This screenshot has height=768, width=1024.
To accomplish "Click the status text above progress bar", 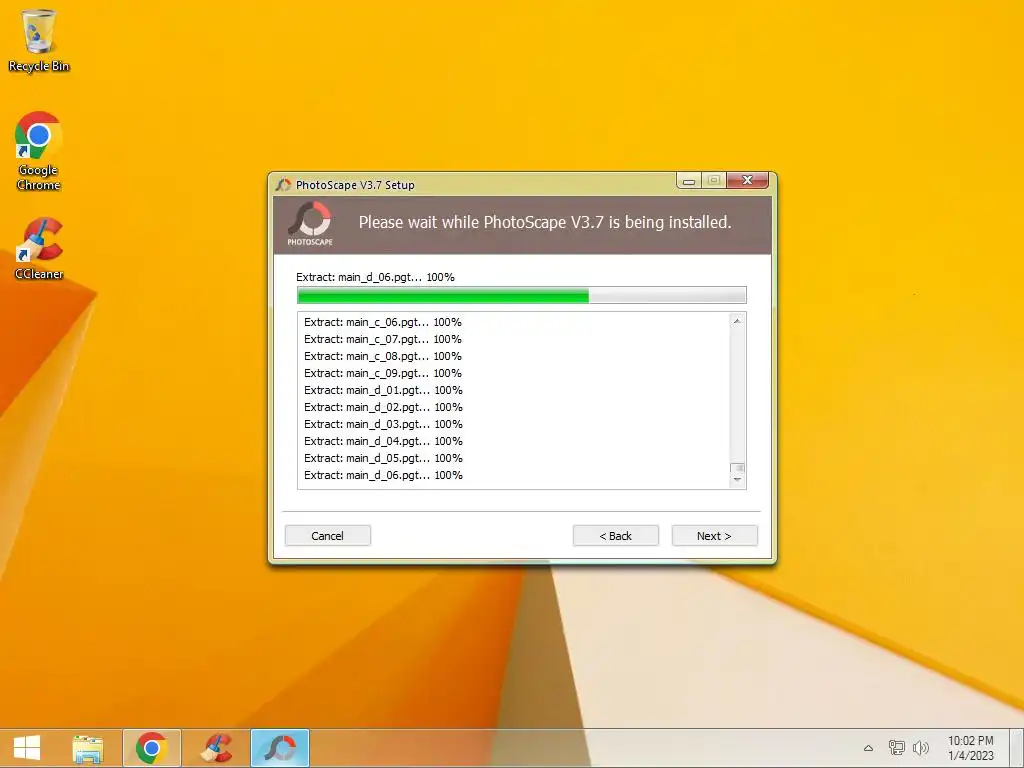I will pos(376,277).
